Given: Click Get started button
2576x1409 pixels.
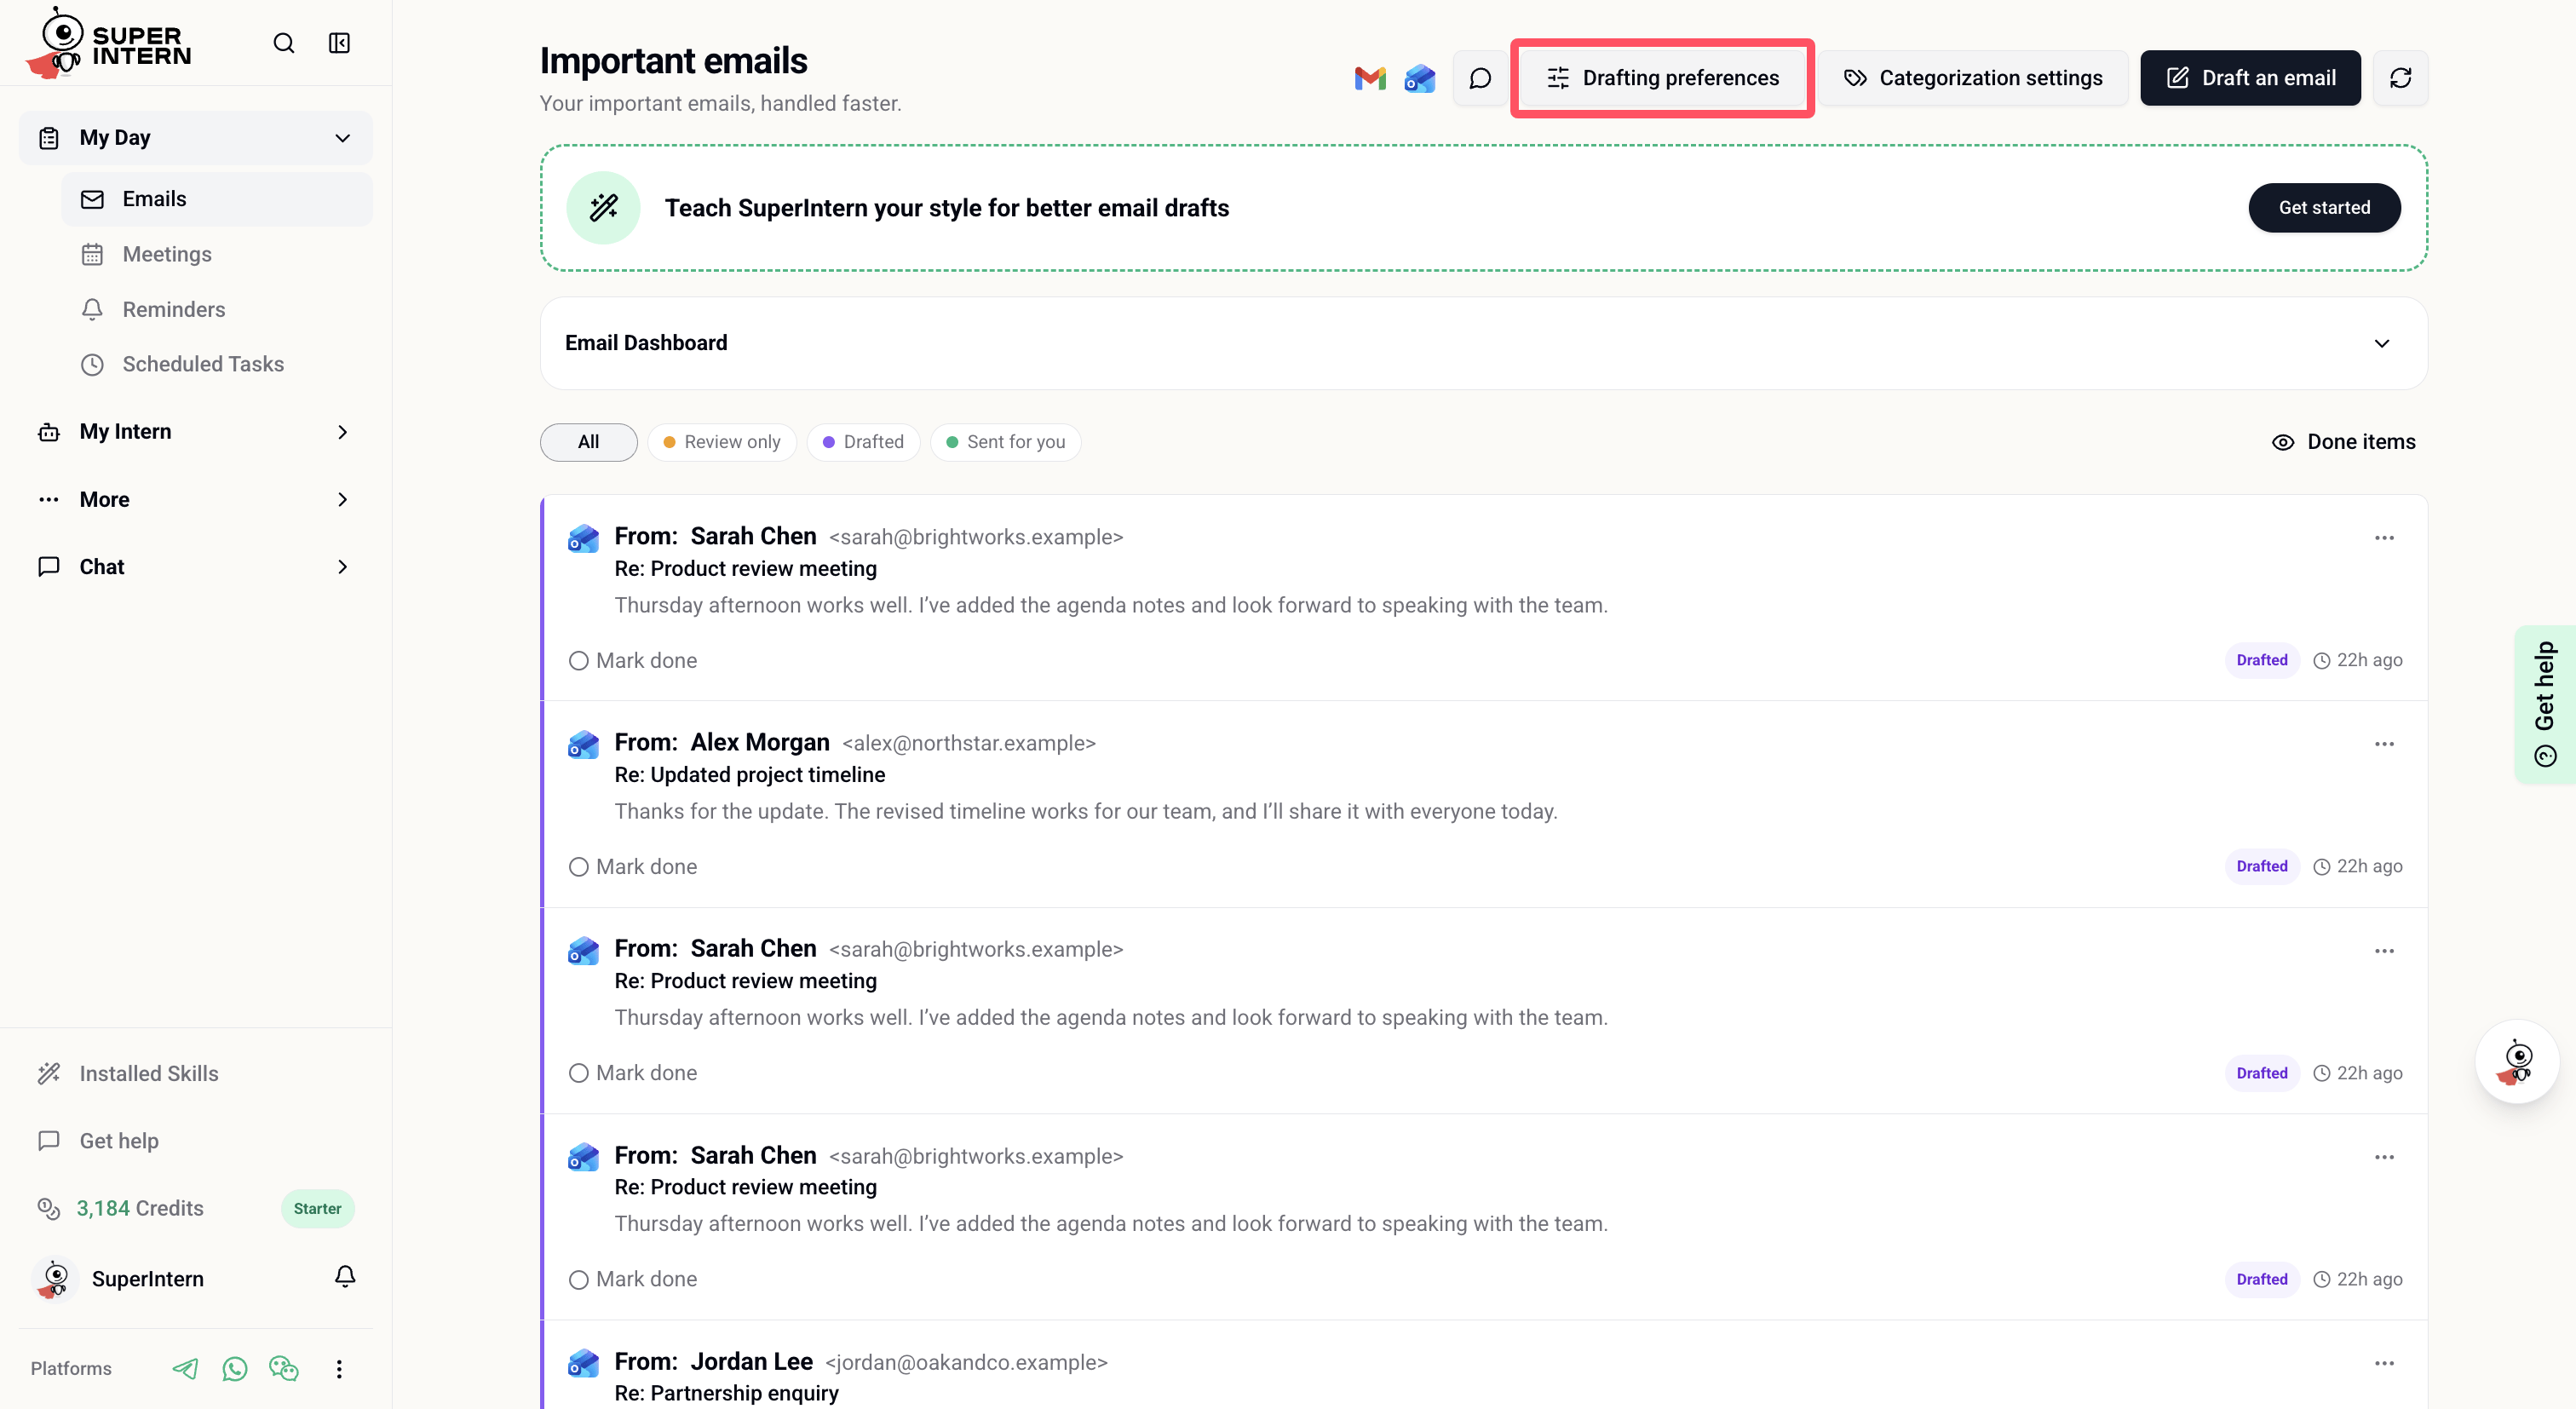Looking at the screenshot, I should [x=2324, y=208].
